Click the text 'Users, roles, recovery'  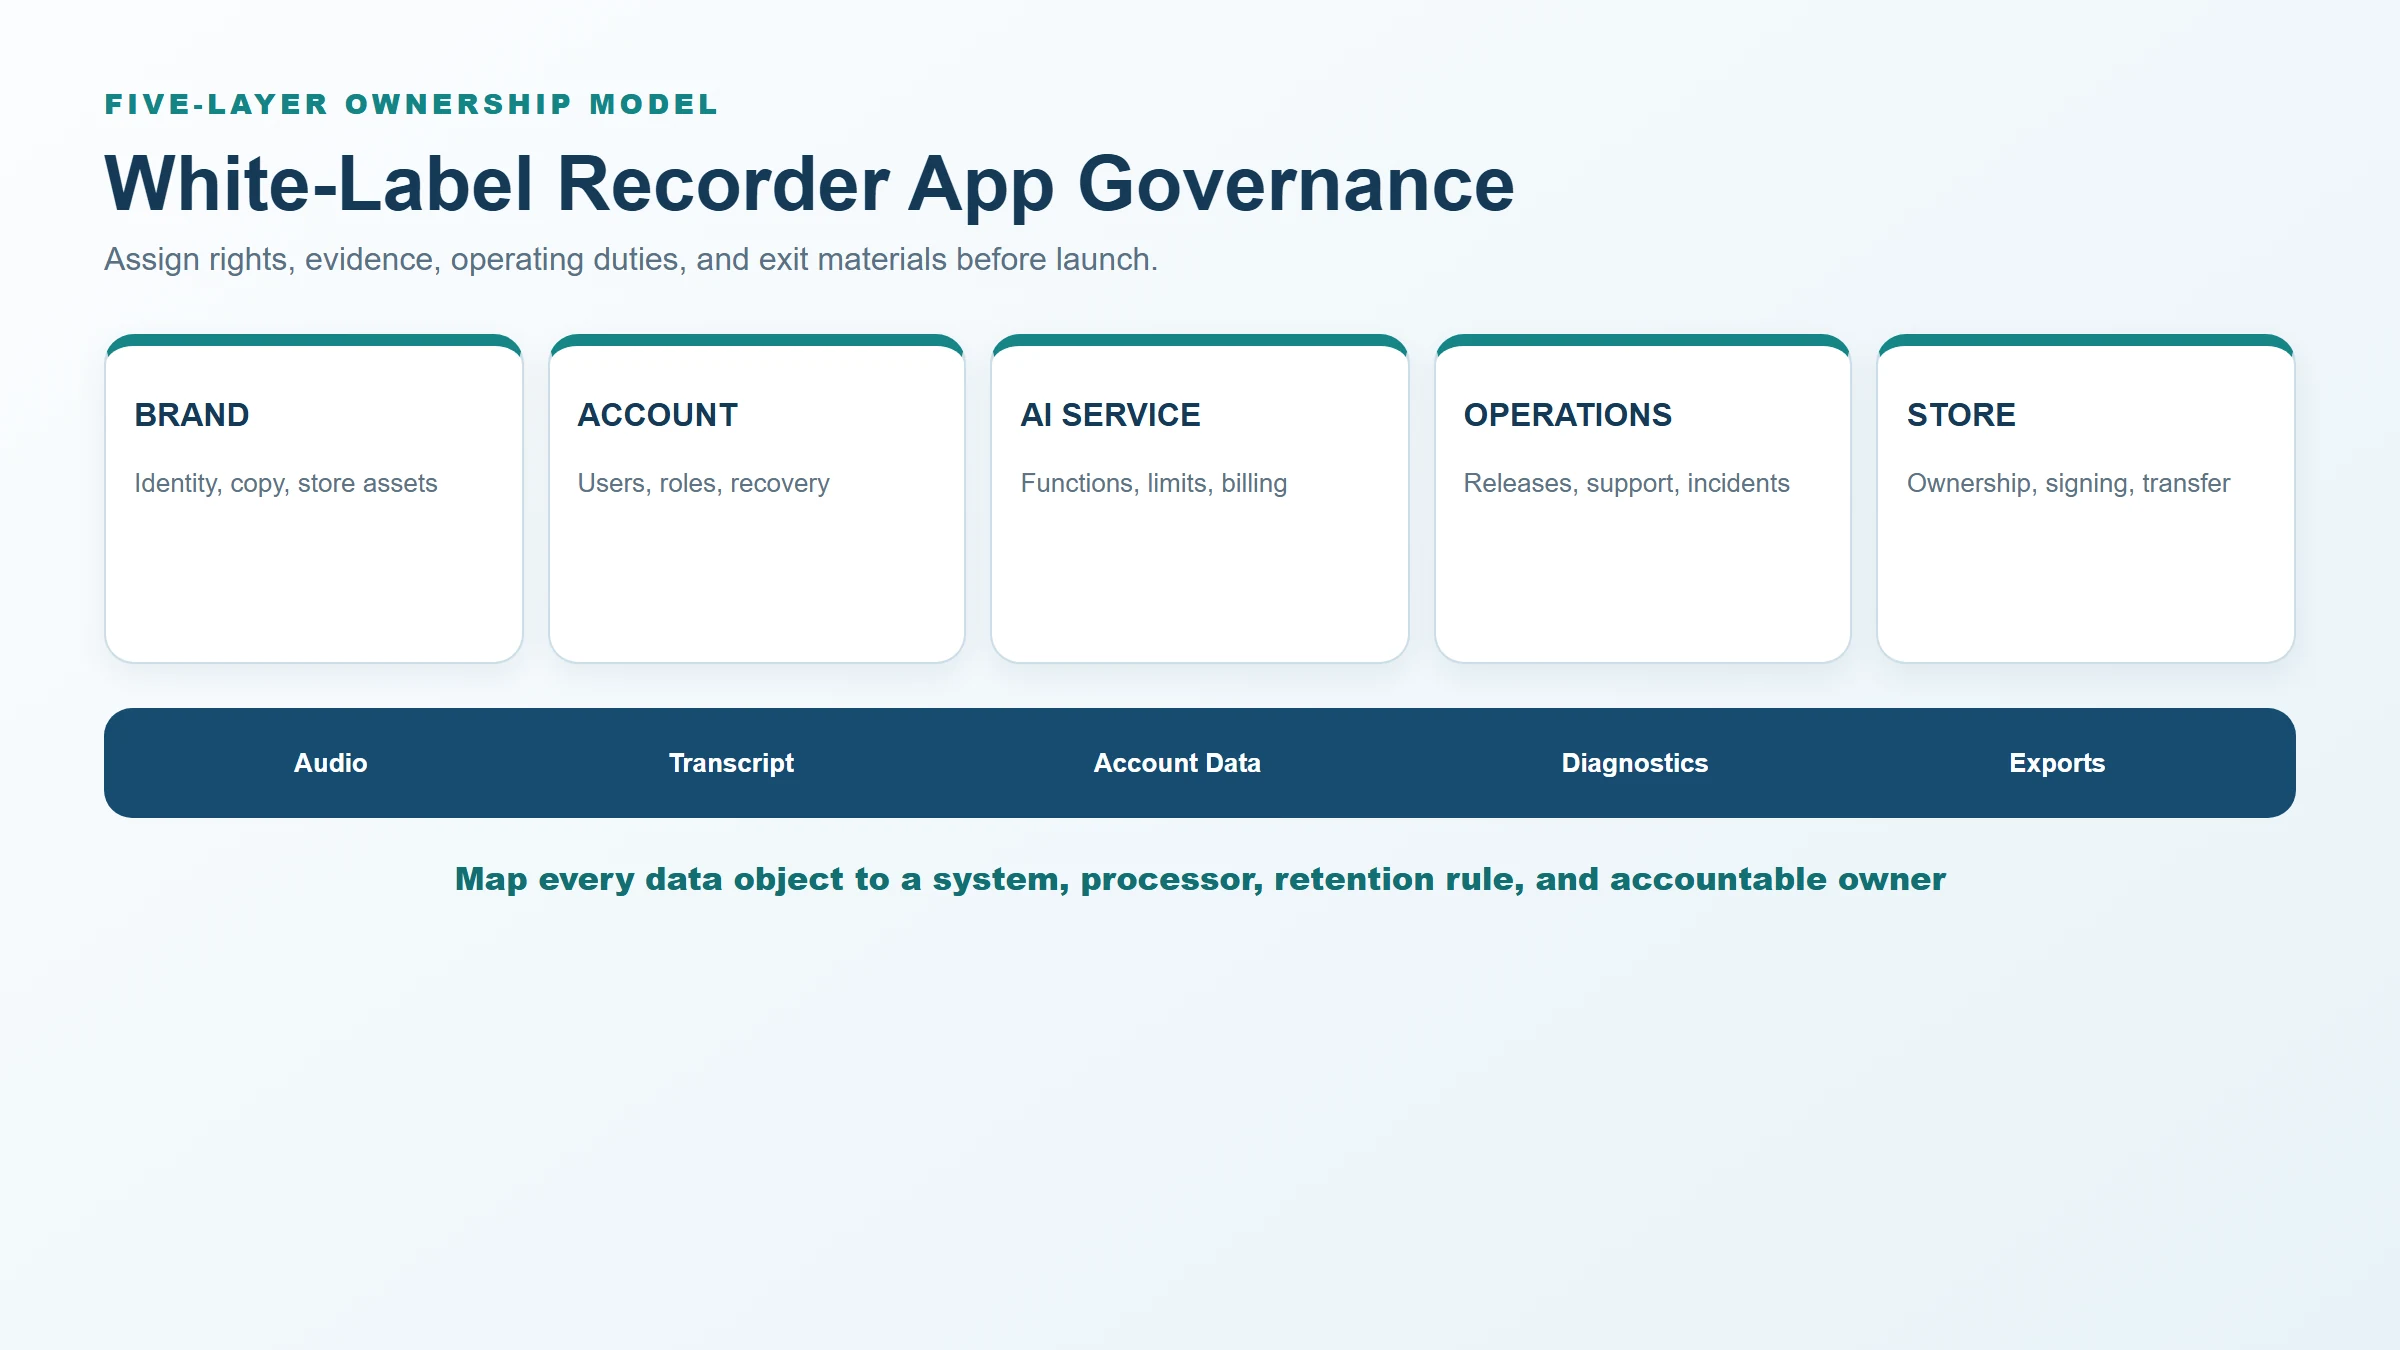pyautogui.click(x=704, y=483)
